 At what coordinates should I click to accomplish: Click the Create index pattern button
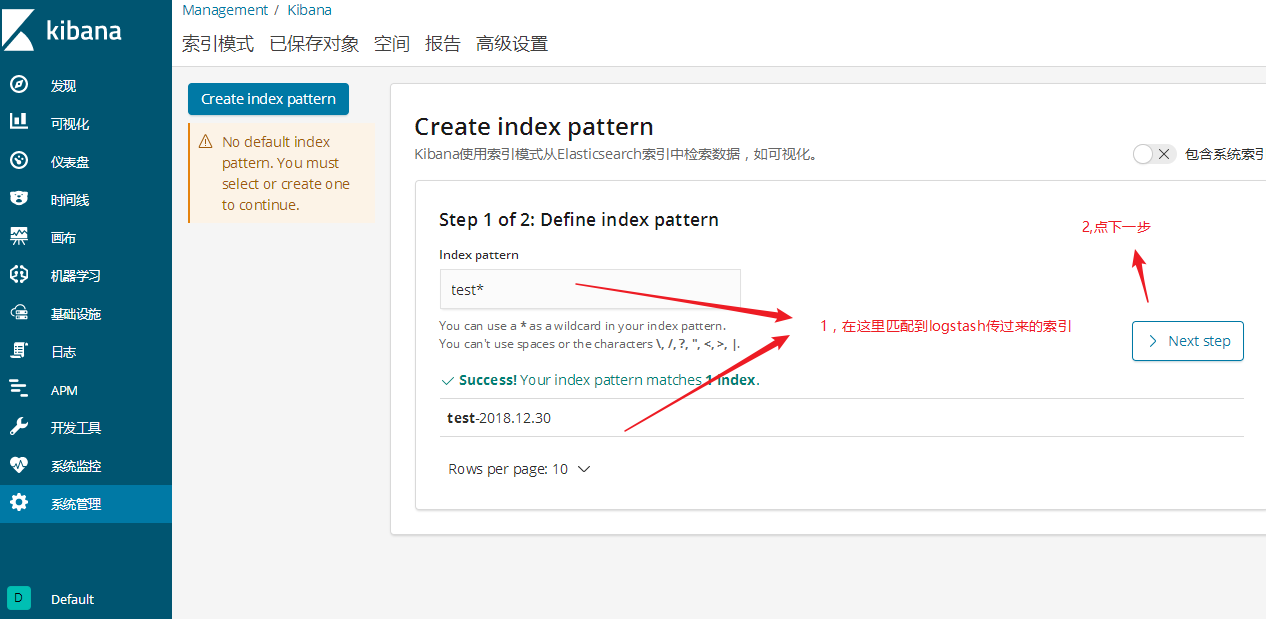tap(268, 99)
